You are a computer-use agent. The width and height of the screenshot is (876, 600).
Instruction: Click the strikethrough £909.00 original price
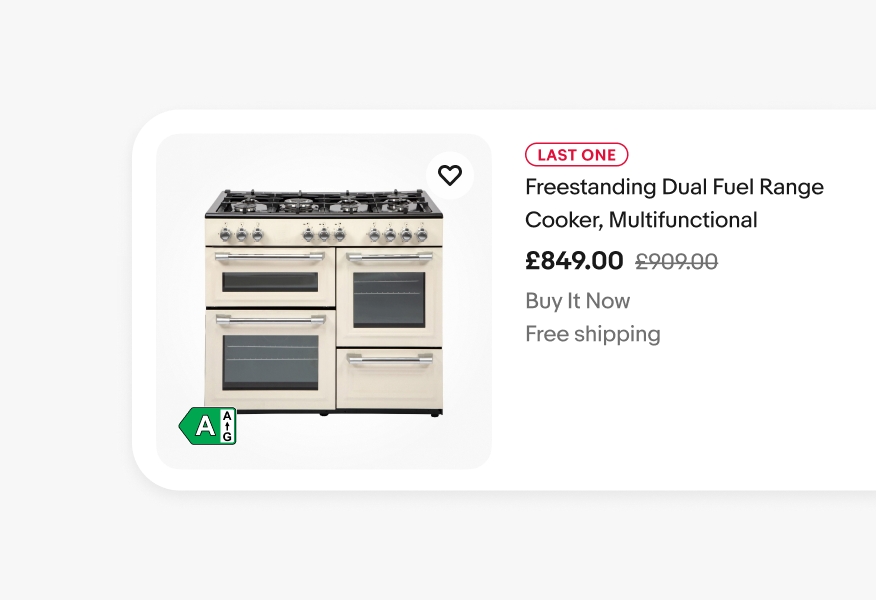pyautogui.click(x=676, y=261)
